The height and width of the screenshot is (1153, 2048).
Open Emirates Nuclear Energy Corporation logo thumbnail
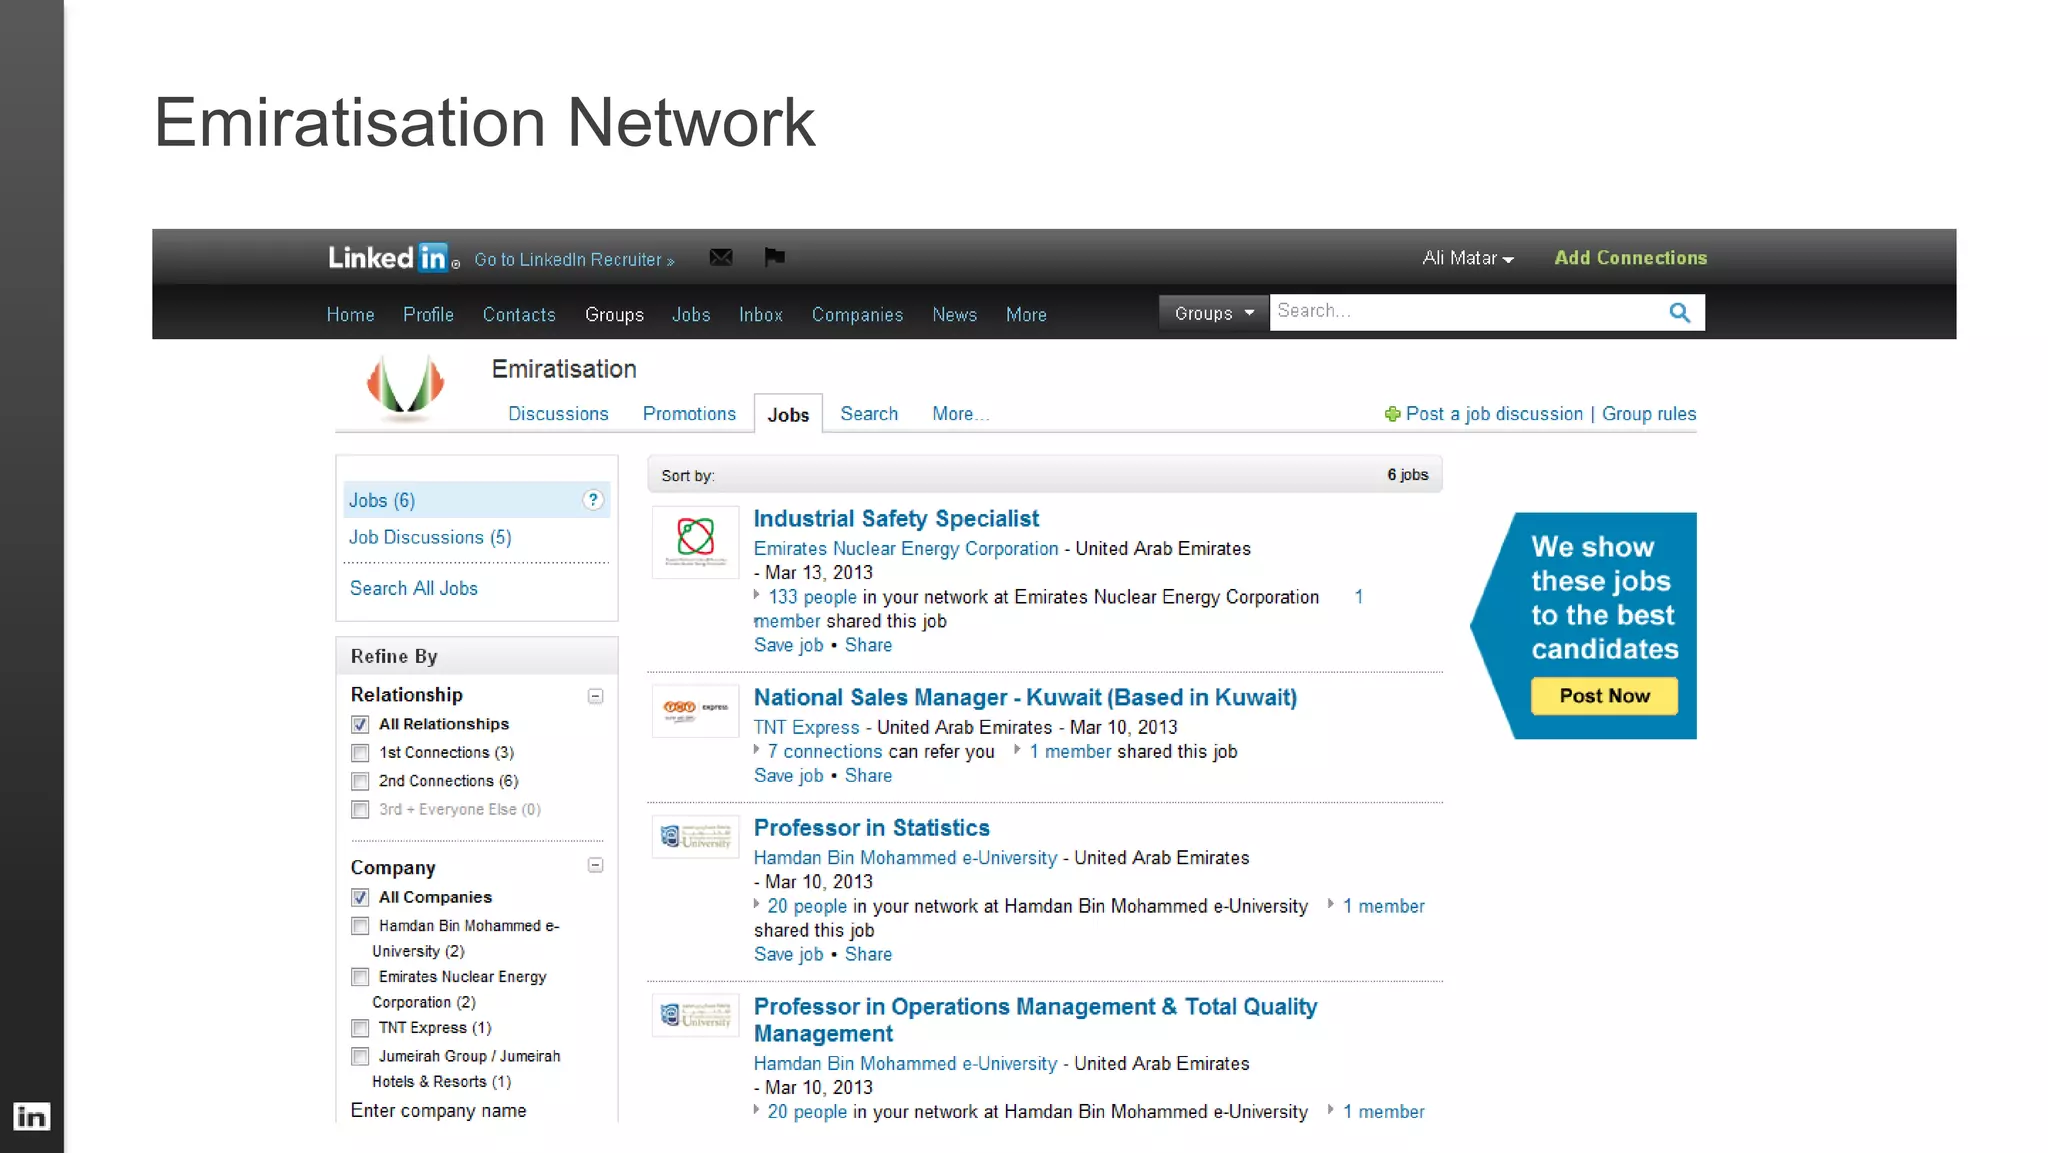[695, 542]
